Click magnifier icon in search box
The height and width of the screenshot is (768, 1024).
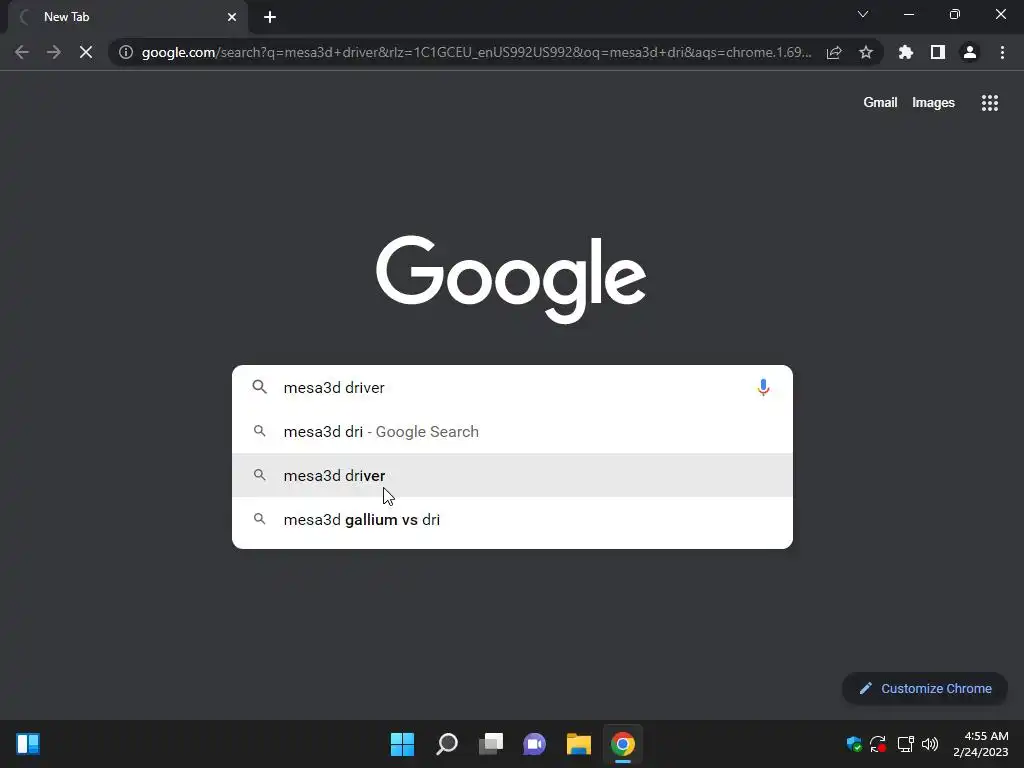(259, 387)
